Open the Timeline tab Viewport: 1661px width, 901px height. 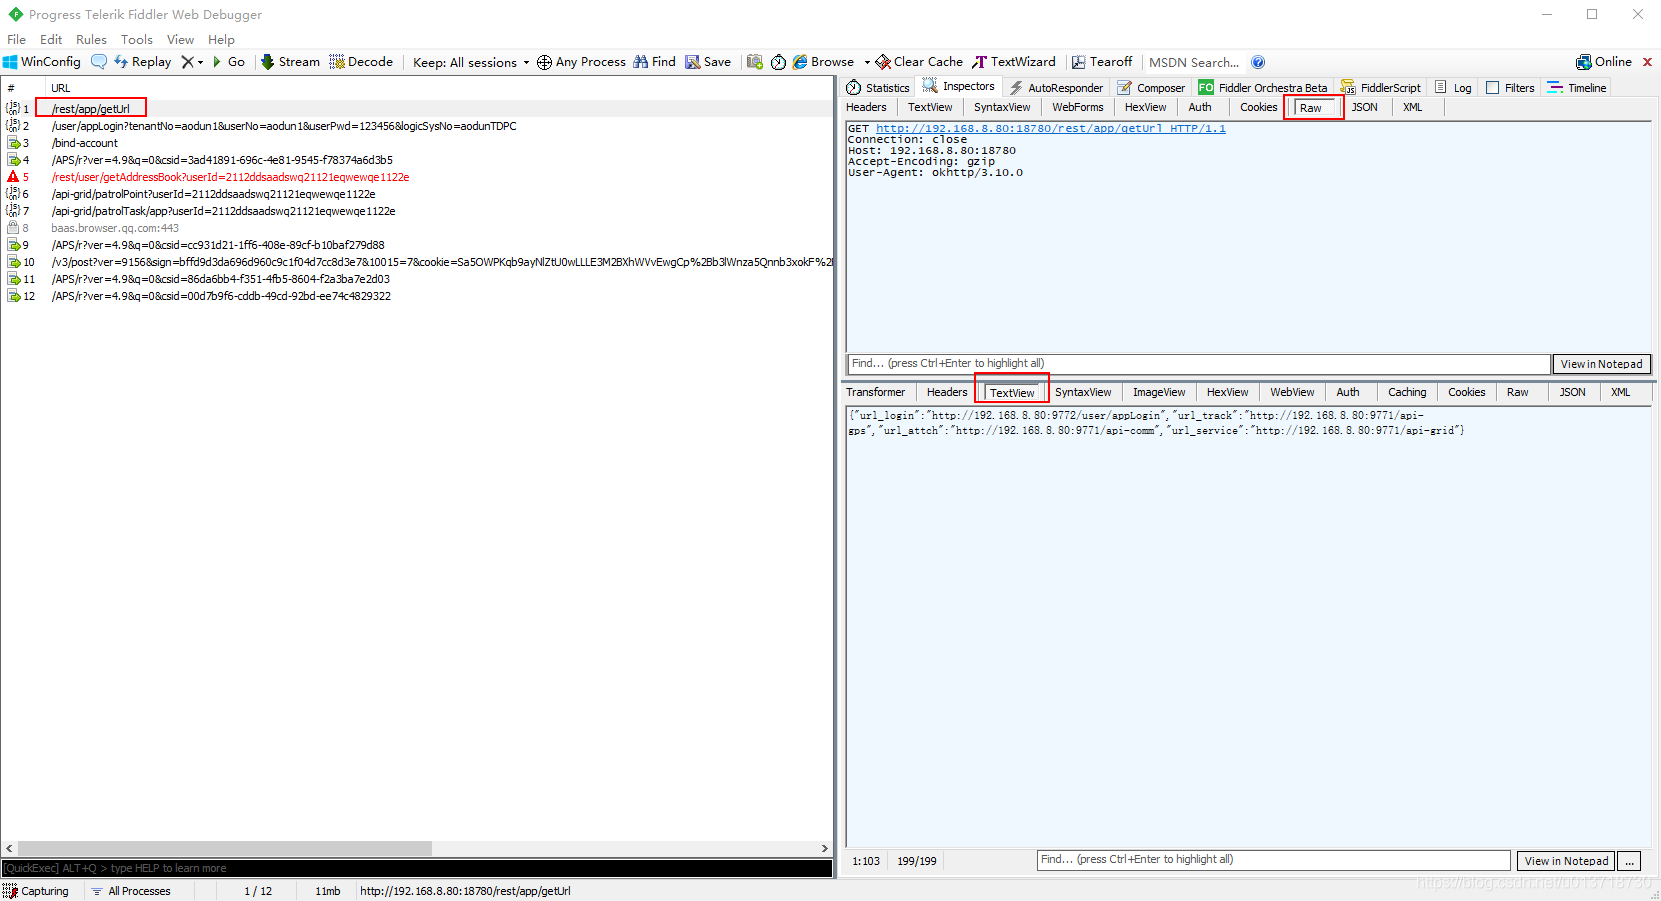(x=1577, y=88)
